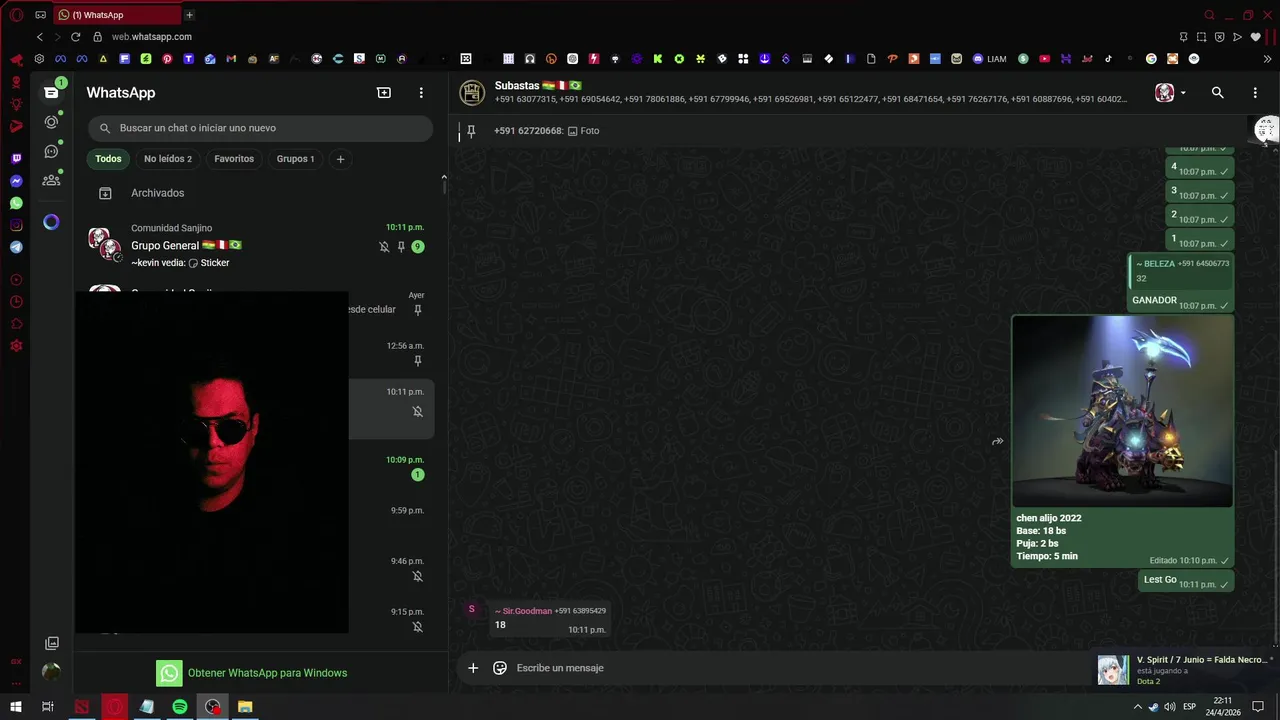Viewport: 1280px width, 720px height.
Task: Open the chat with 10:09 p.m. unread badge
Action: coord(391,467)
